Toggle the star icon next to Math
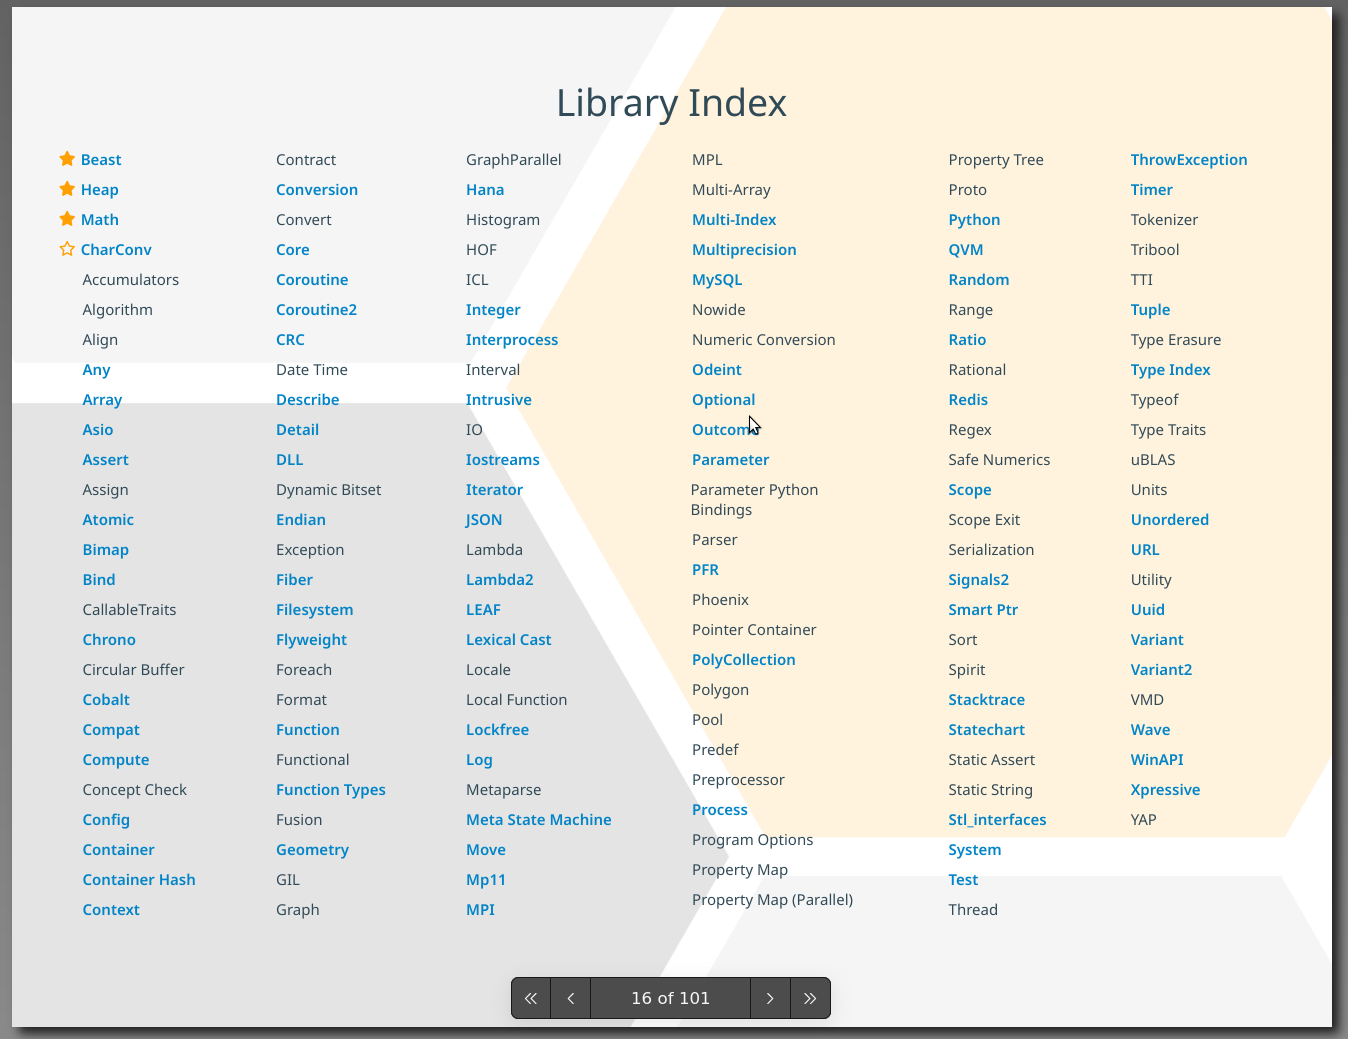The image size is (1348, 1039). 65,219
